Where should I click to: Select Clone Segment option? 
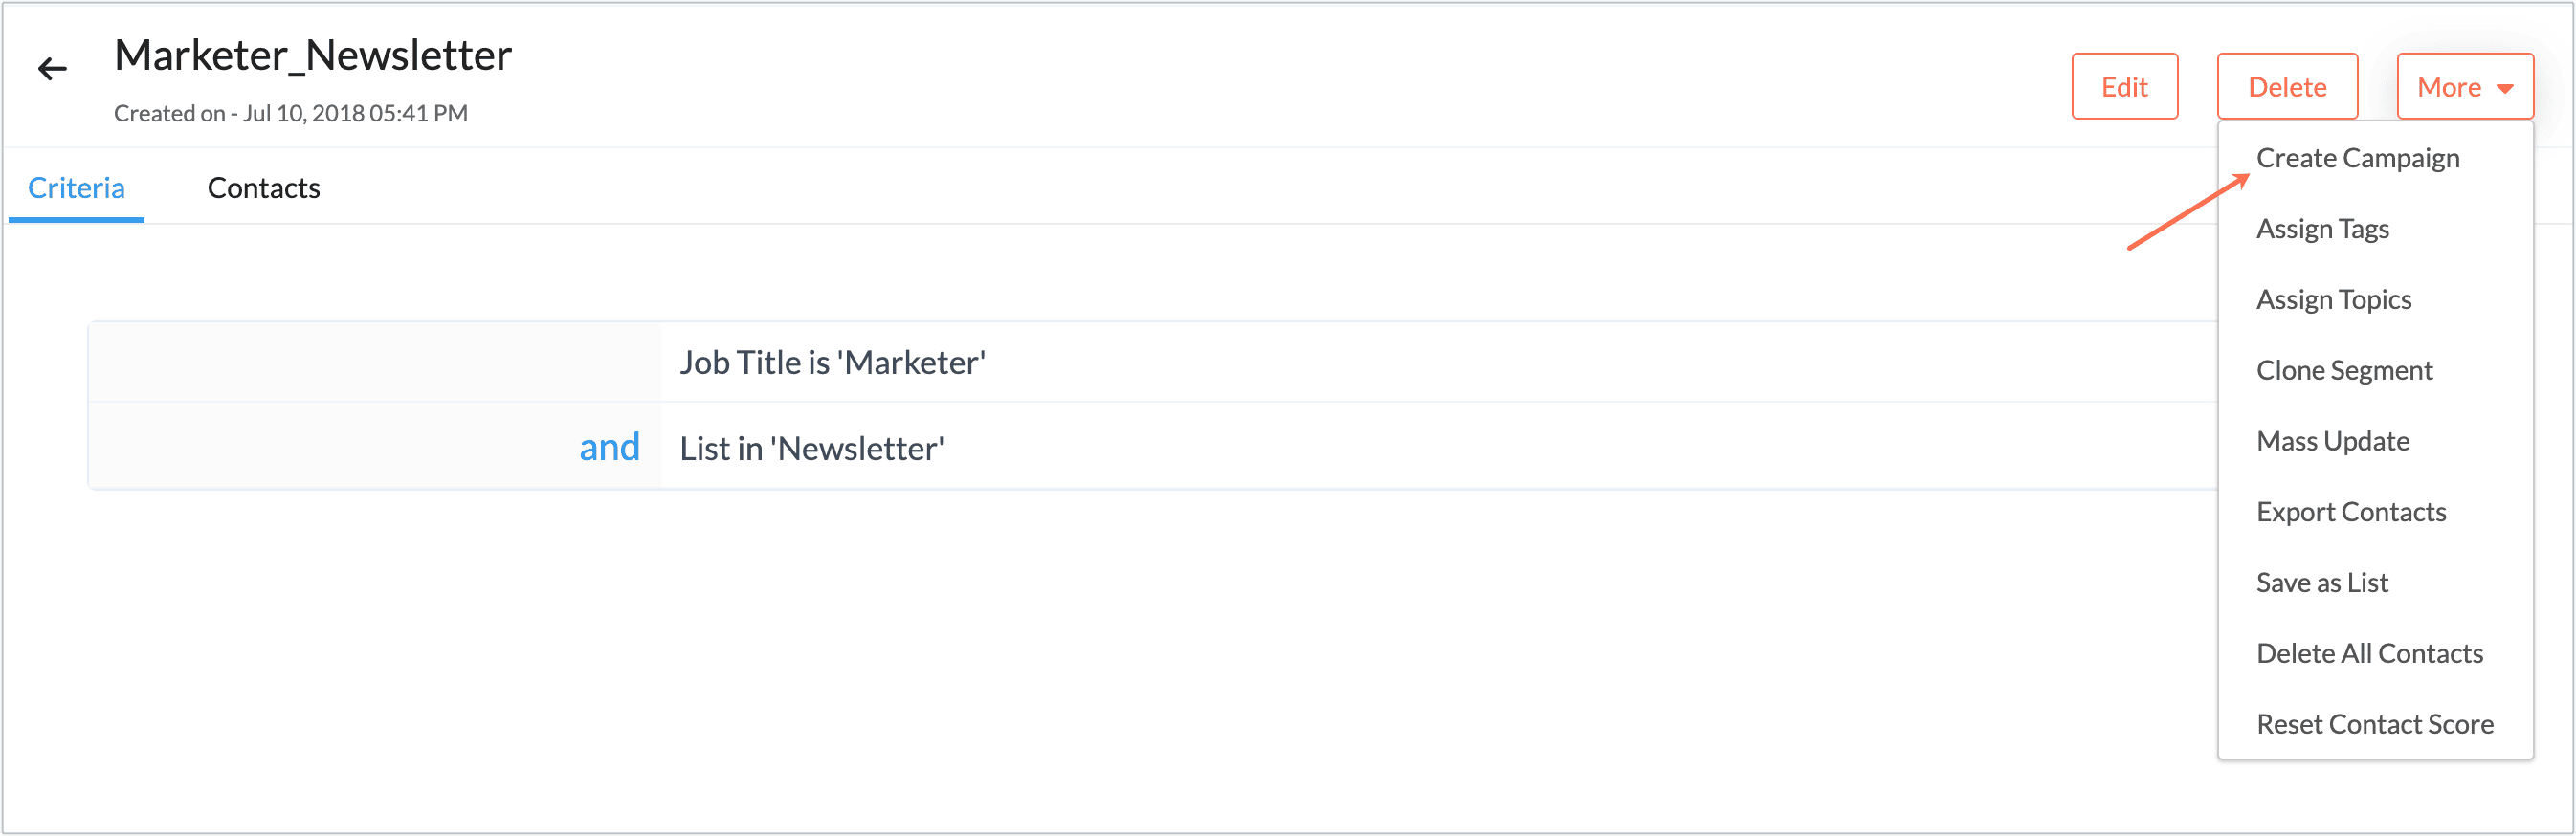click(x=2344, y=371)
